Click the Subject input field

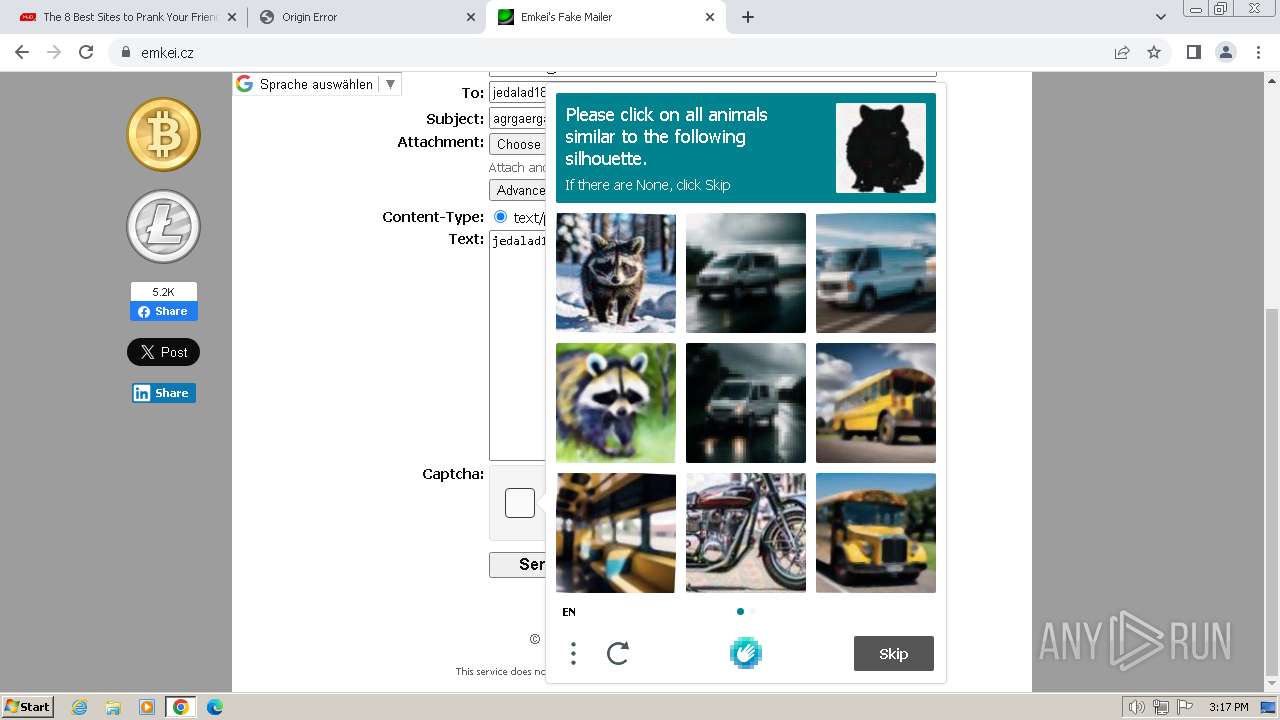(x=518, y=119)
